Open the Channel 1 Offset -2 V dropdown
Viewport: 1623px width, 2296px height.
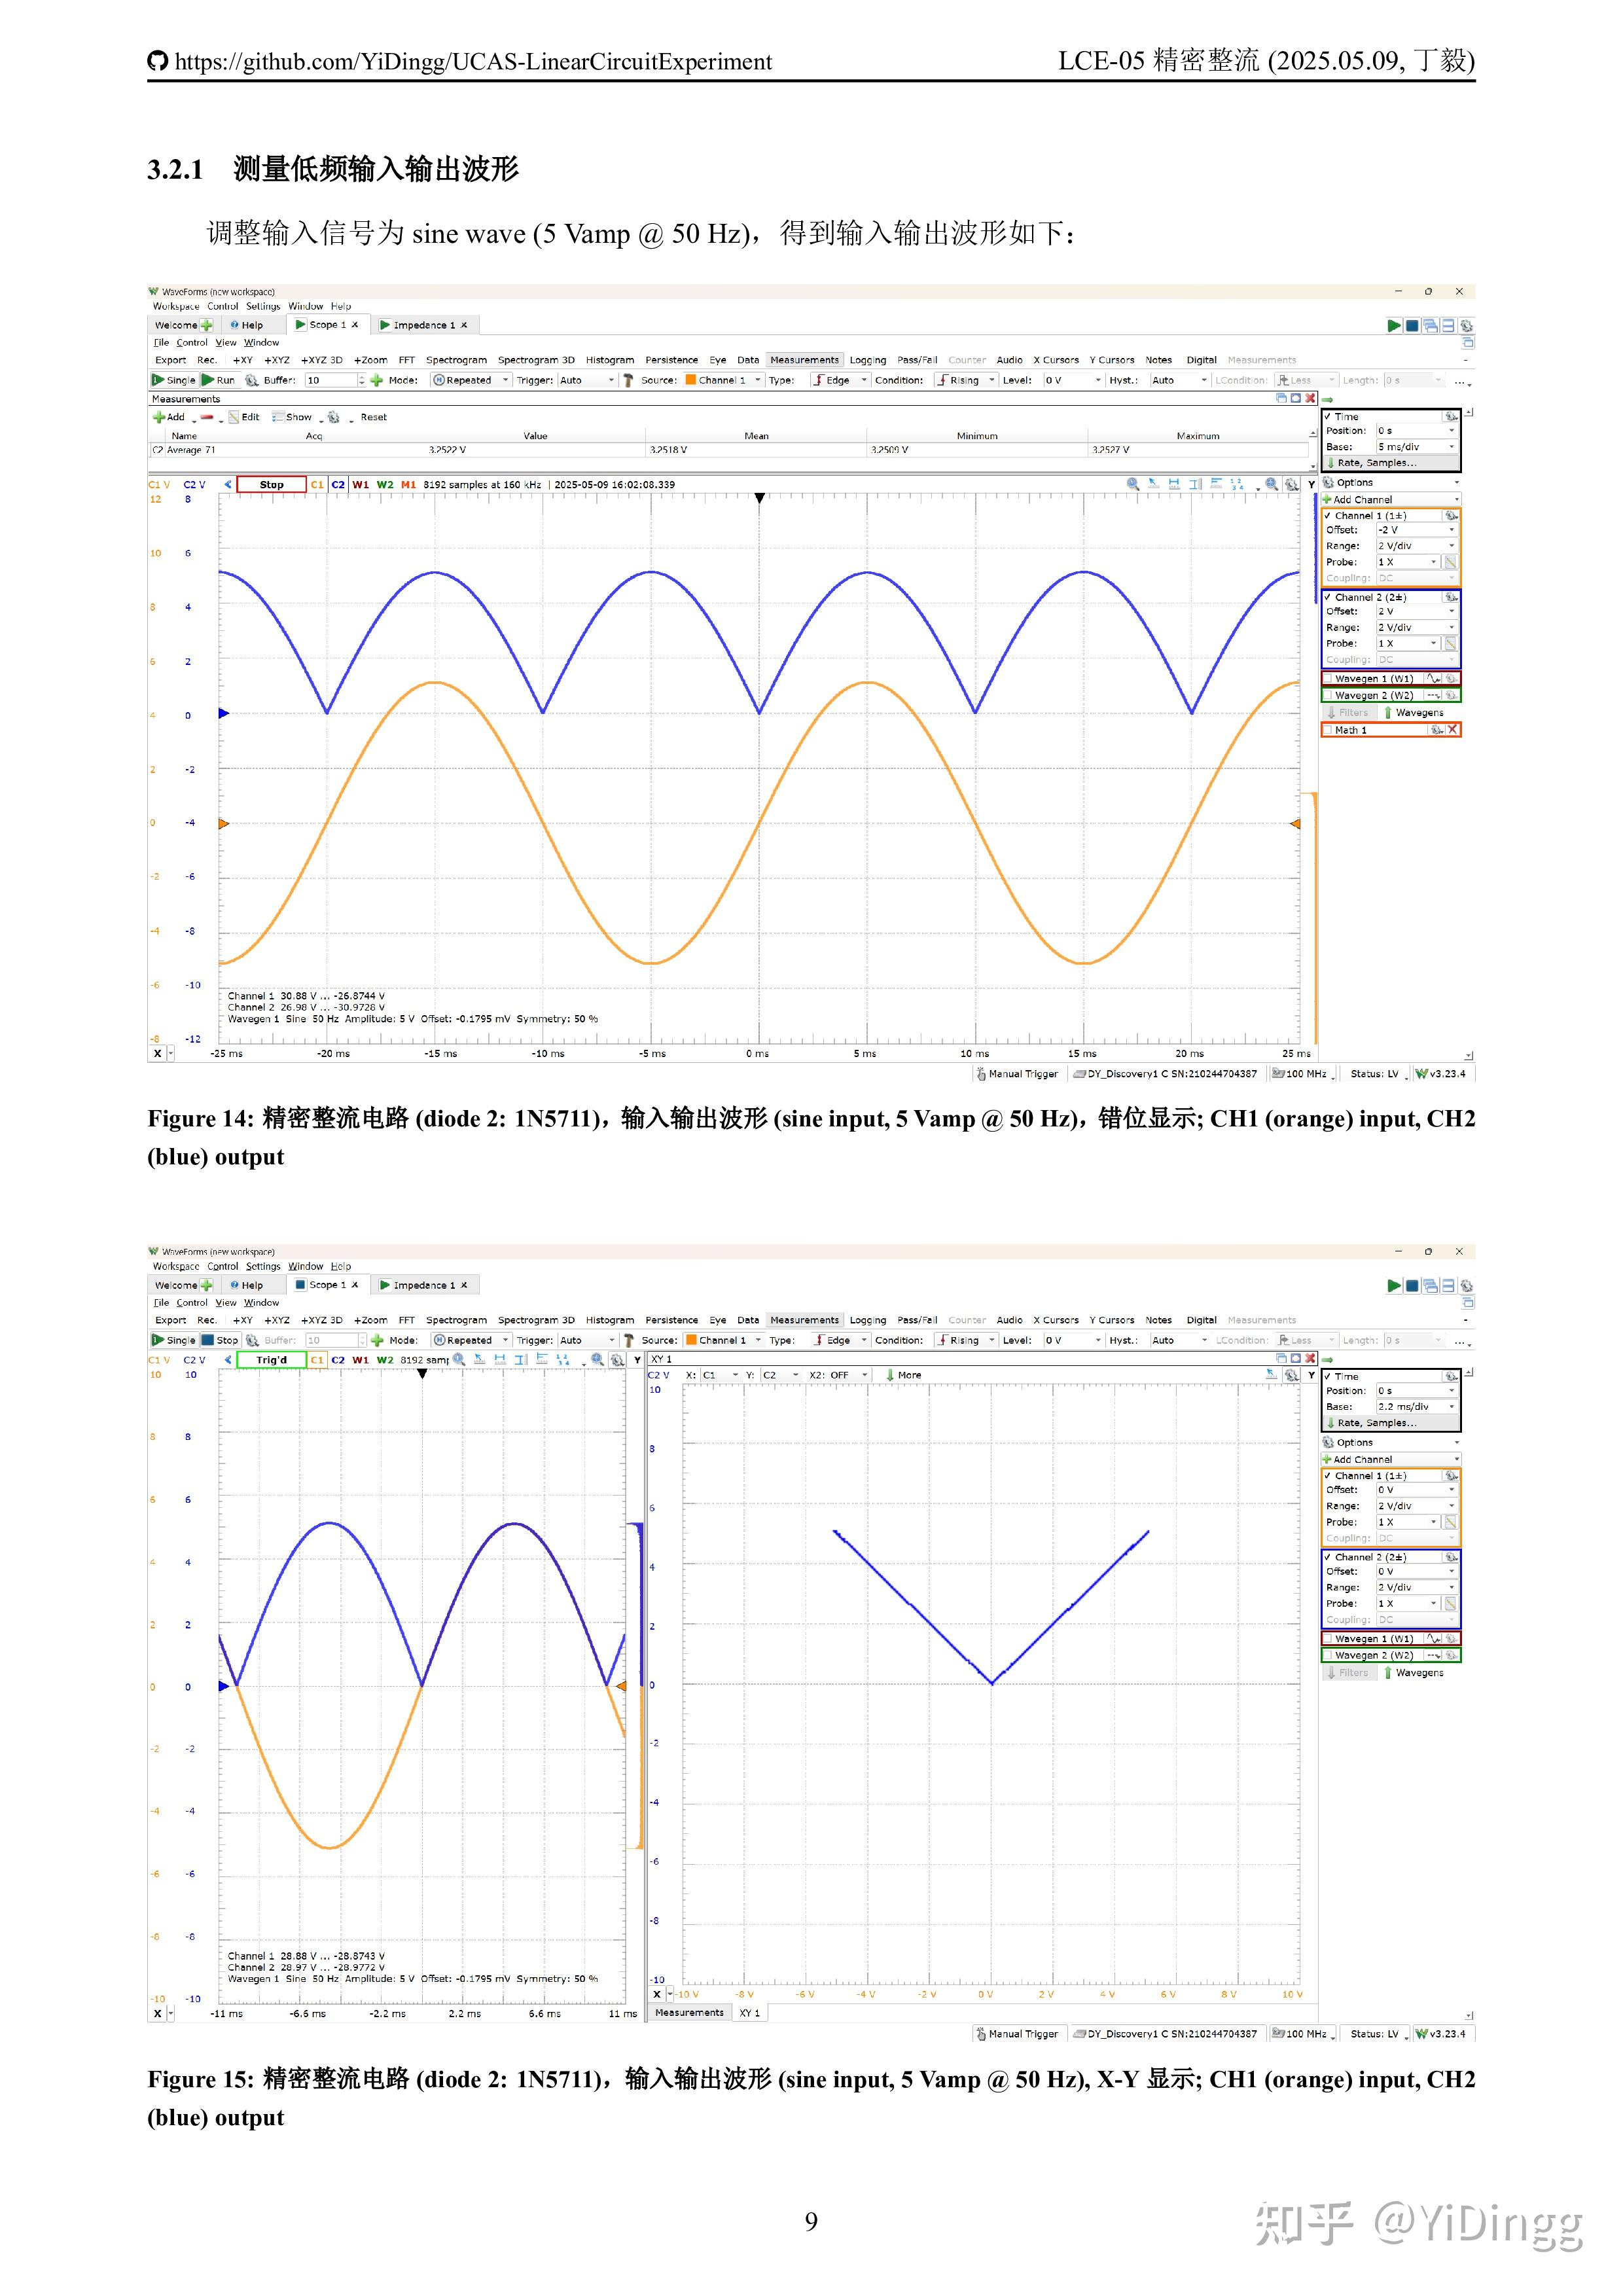click(1417, 530)
